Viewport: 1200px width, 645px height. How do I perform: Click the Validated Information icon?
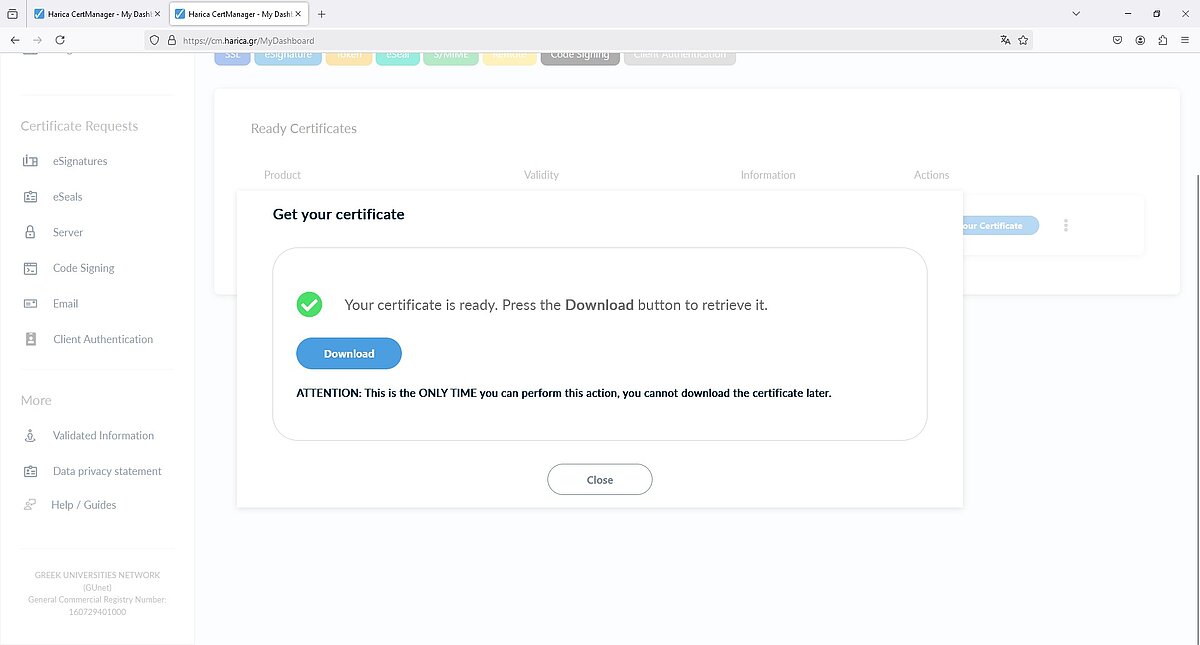pos(30,436)
